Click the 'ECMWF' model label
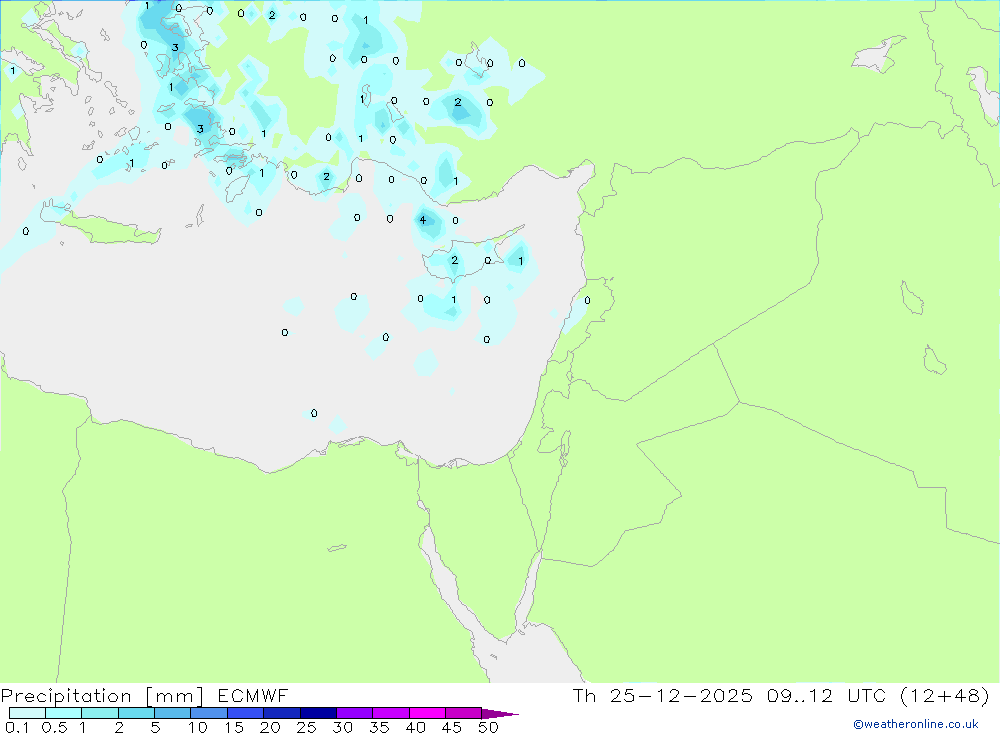Viewport: 1000px width, 733px height. coord(253,695)
